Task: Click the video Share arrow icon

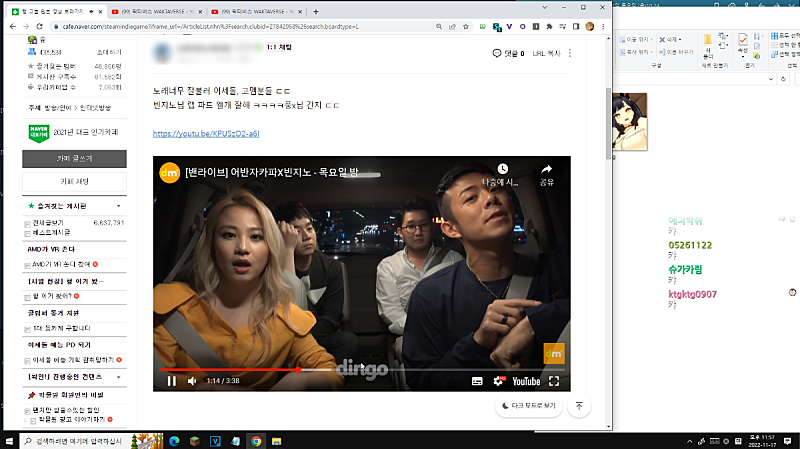Action: (x=547, y=169)
